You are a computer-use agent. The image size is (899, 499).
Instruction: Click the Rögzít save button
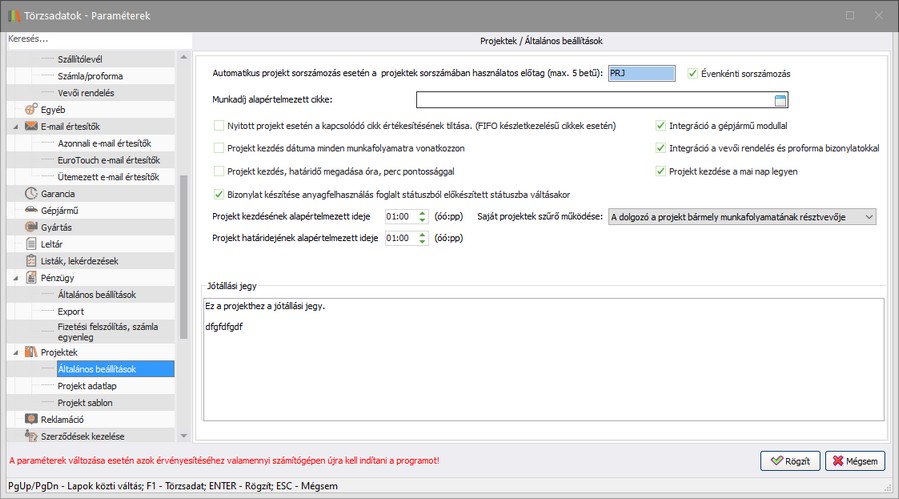tap(788, 461)
